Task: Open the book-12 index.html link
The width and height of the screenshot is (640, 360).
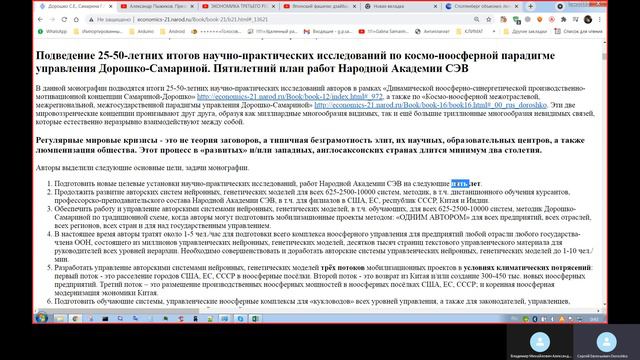Action: [290, 97]
